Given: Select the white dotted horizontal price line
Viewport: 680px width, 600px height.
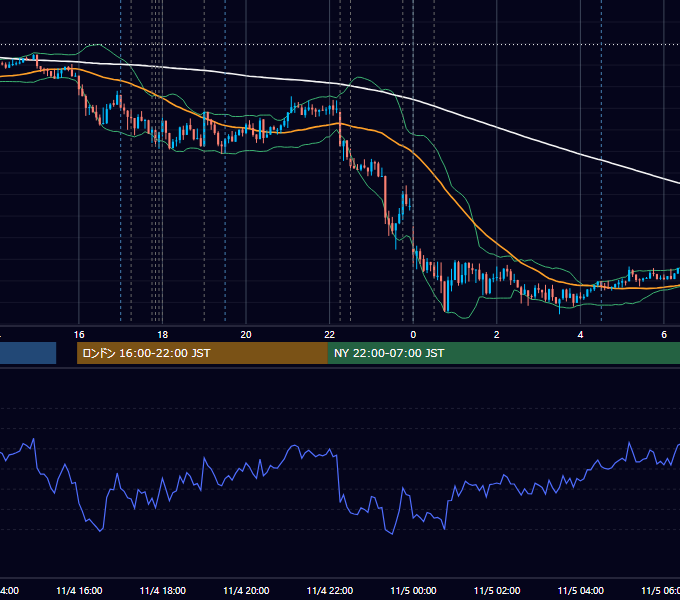Looking at the screenshot, I should (340, 44).
